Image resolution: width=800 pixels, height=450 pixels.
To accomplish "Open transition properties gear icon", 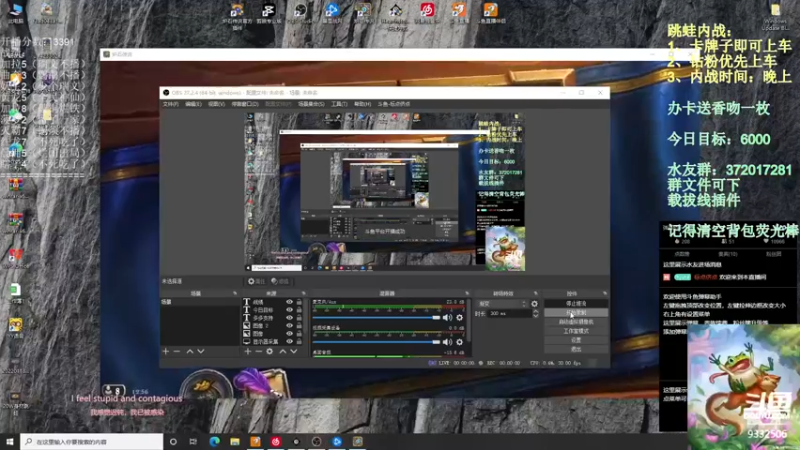I will (x=535, y=304).
